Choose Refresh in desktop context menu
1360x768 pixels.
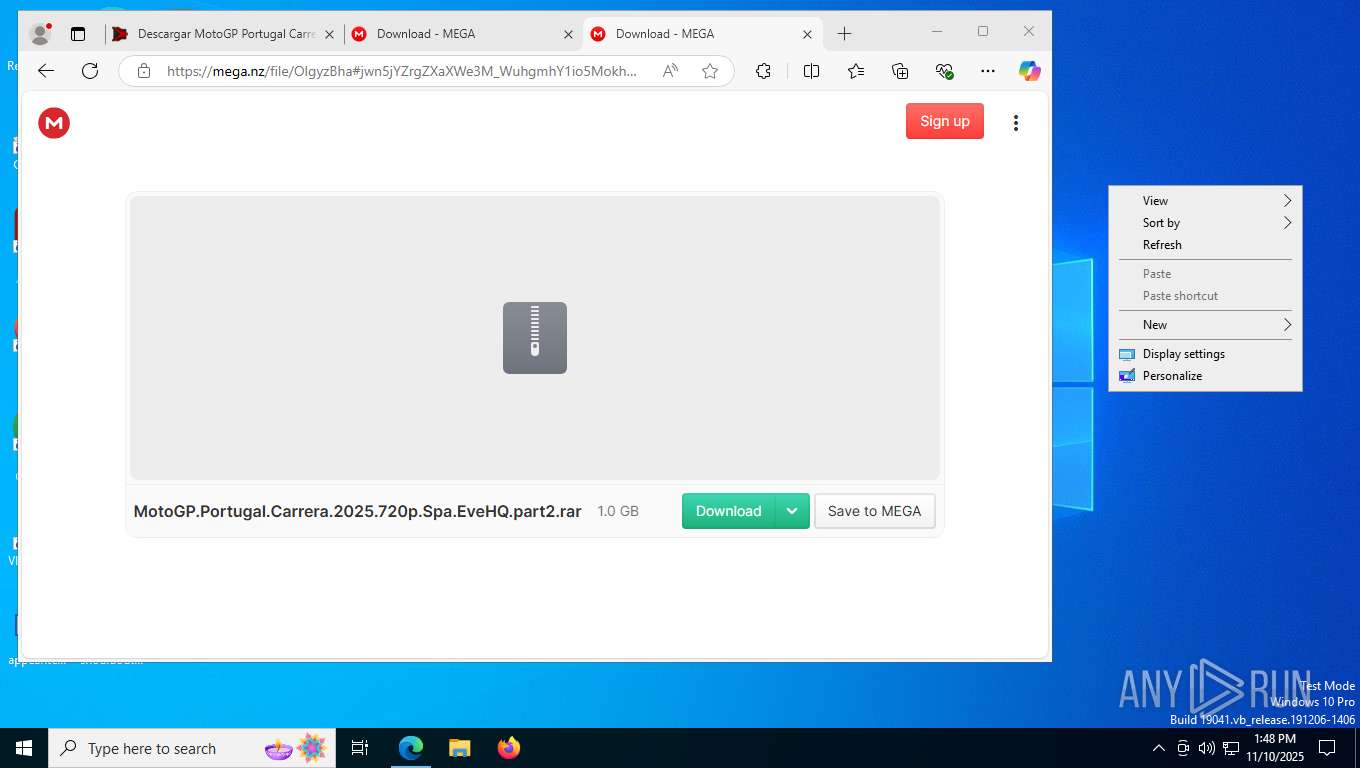click(1205, 245)
